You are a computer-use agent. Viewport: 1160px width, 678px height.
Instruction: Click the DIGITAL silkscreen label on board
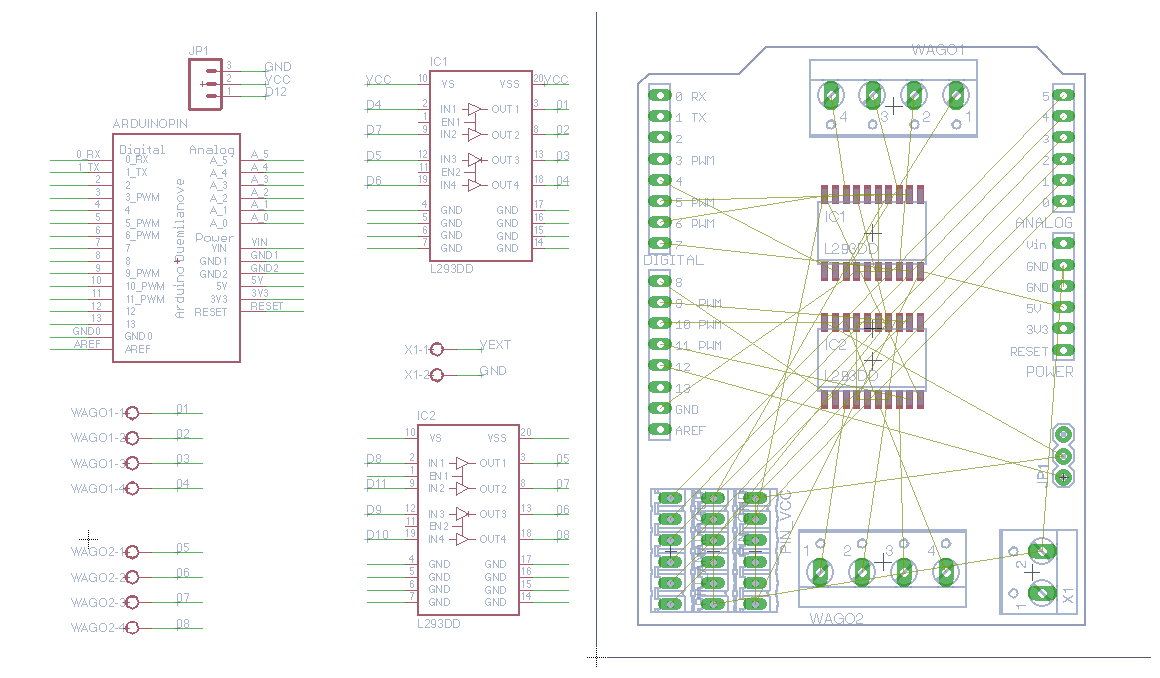click(x=673, y=261)
